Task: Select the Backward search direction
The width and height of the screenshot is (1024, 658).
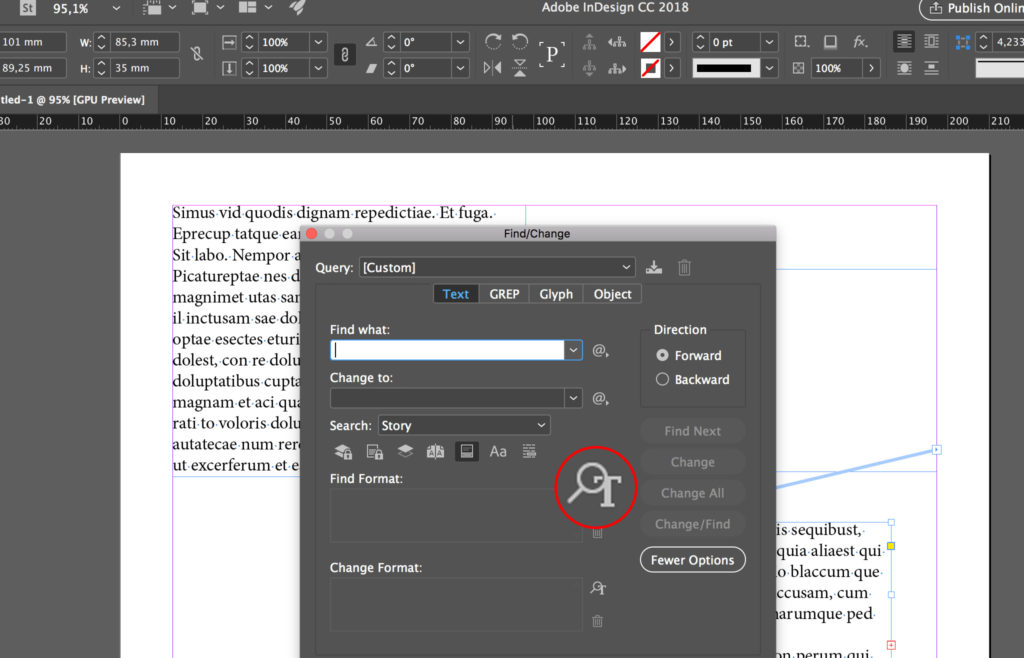Action: pyautogui.click(x=662, y=379)
